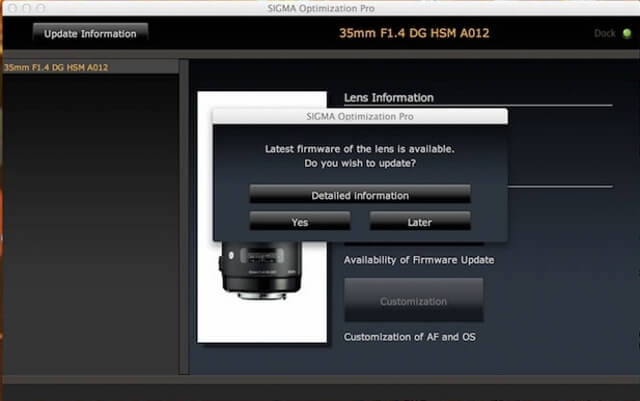640x401 pixels.
Task: Postpone the update by clicking Later
Action: coord(420,222)
